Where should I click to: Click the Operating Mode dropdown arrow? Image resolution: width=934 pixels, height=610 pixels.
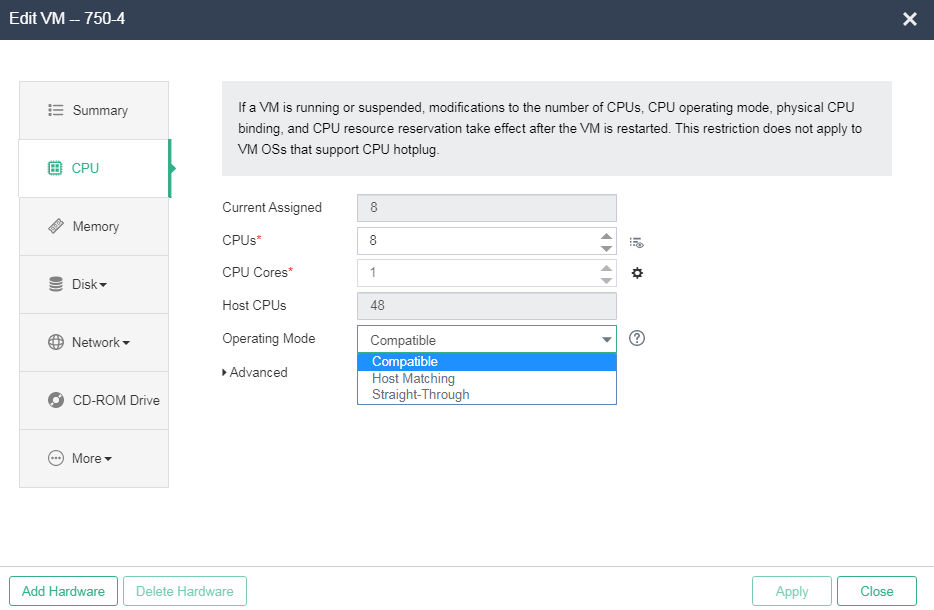(x=606, y=340)
